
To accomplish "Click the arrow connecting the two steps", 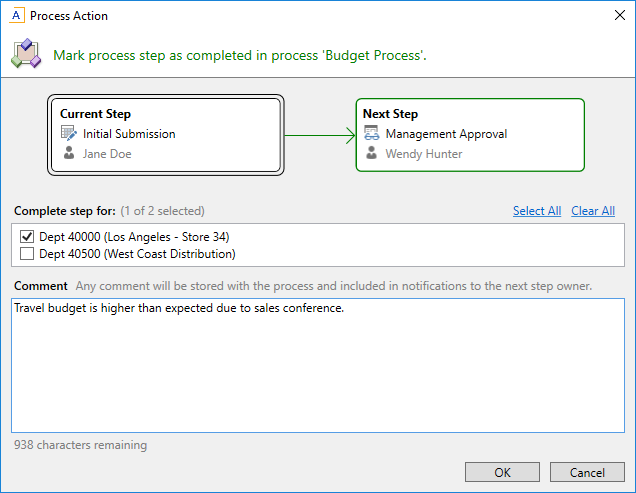I will click(x=320, y=134).
